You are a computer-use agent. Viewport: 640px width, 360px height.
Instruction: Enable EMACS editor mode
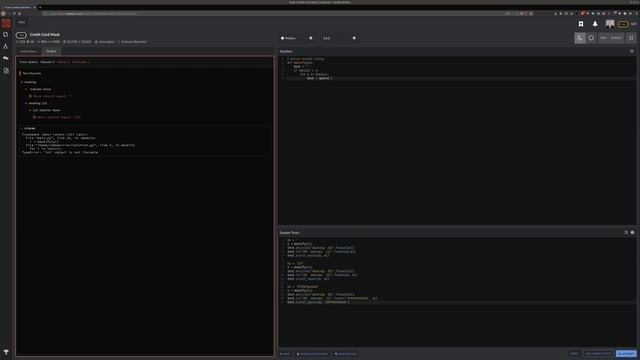[616, 38]
